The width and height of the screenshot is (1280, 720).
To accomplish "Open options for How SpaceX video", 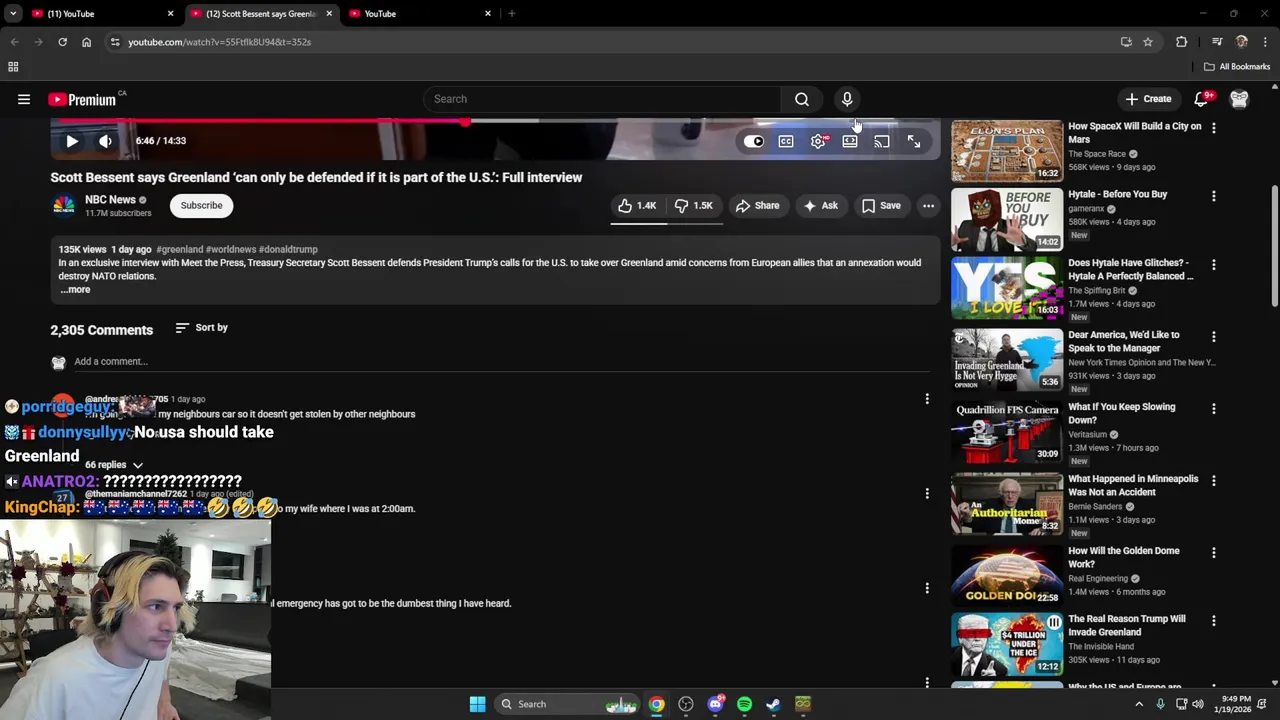I will coord(1214,128).
